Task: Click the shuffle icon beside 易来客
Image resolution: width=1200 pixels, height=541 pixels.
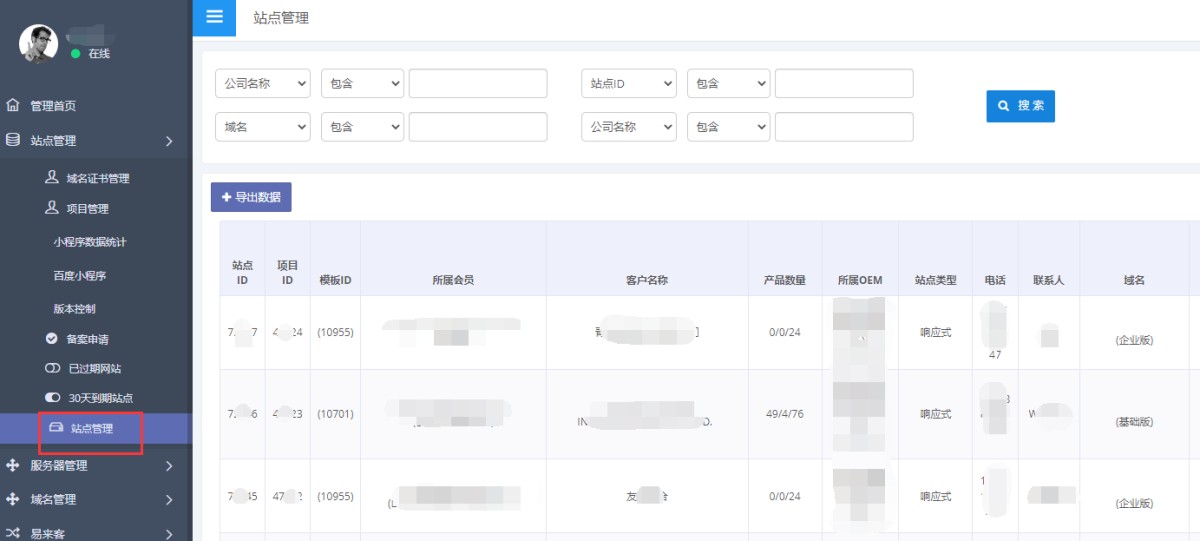Action: click(x=13, y=533)
